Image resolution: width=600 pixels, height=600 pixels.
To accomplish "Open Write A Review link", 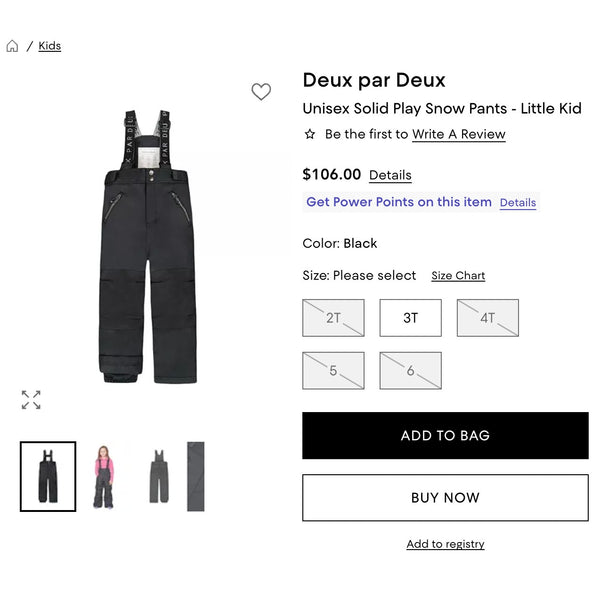I will pyautogui.click(x=458, y=134).
